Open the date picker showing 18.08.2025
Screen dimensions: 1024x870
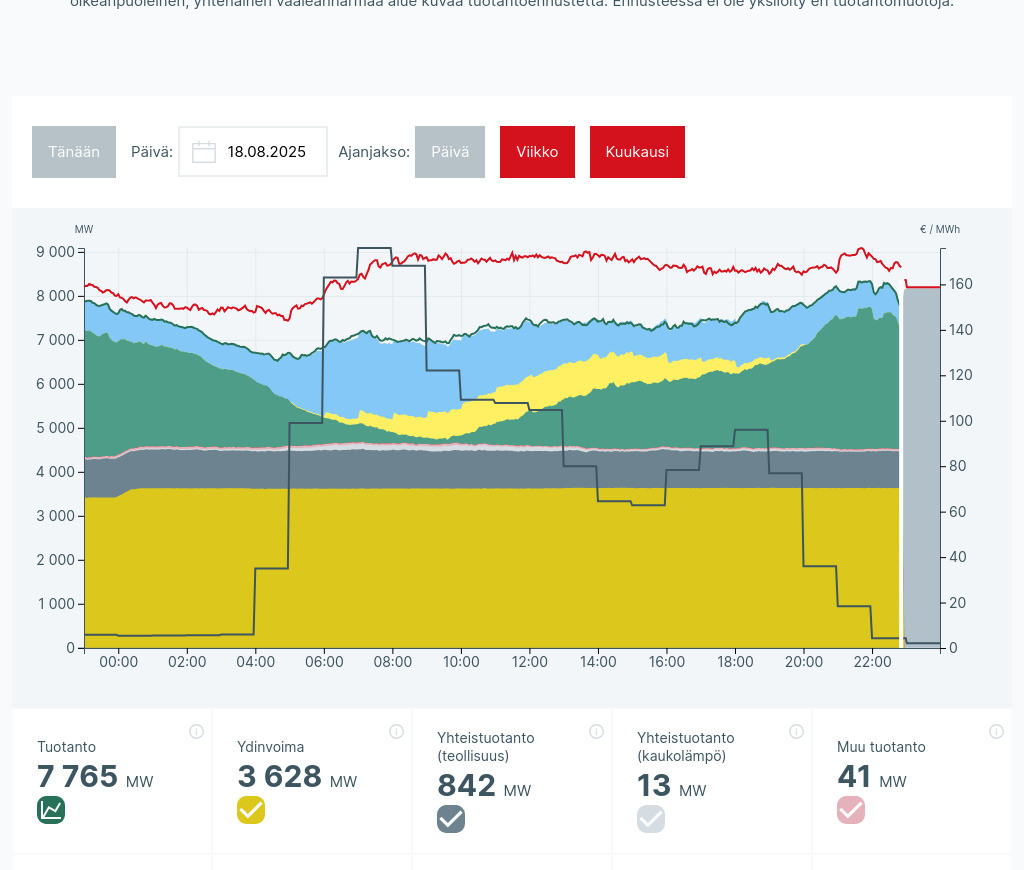[265, 152]
